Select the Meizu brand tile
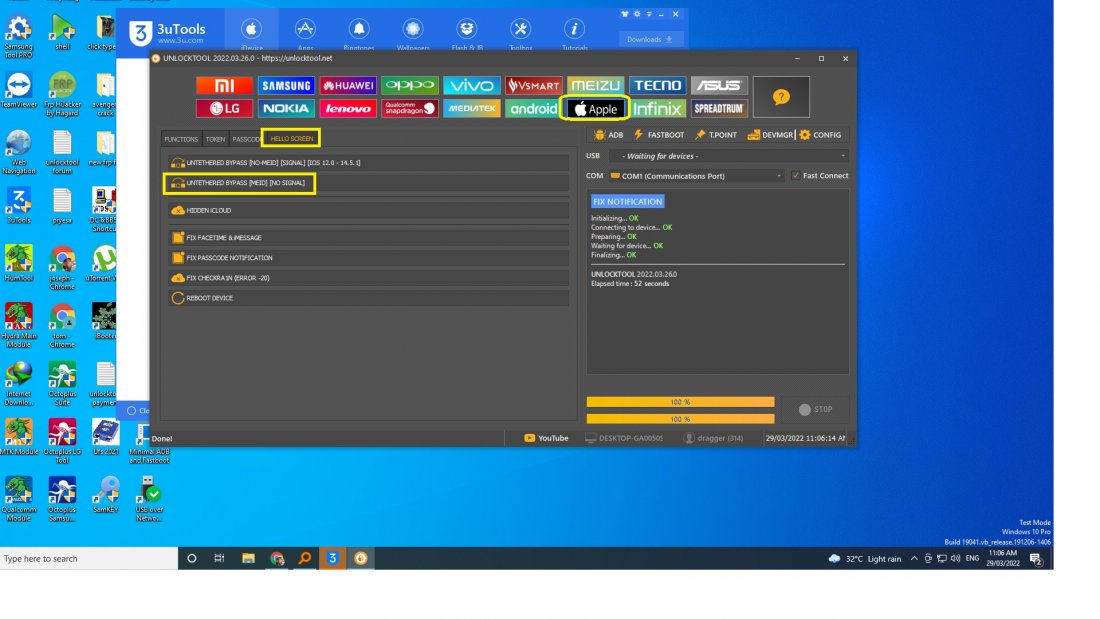This screenshot has width=1100, height=619. coord(595,86)
